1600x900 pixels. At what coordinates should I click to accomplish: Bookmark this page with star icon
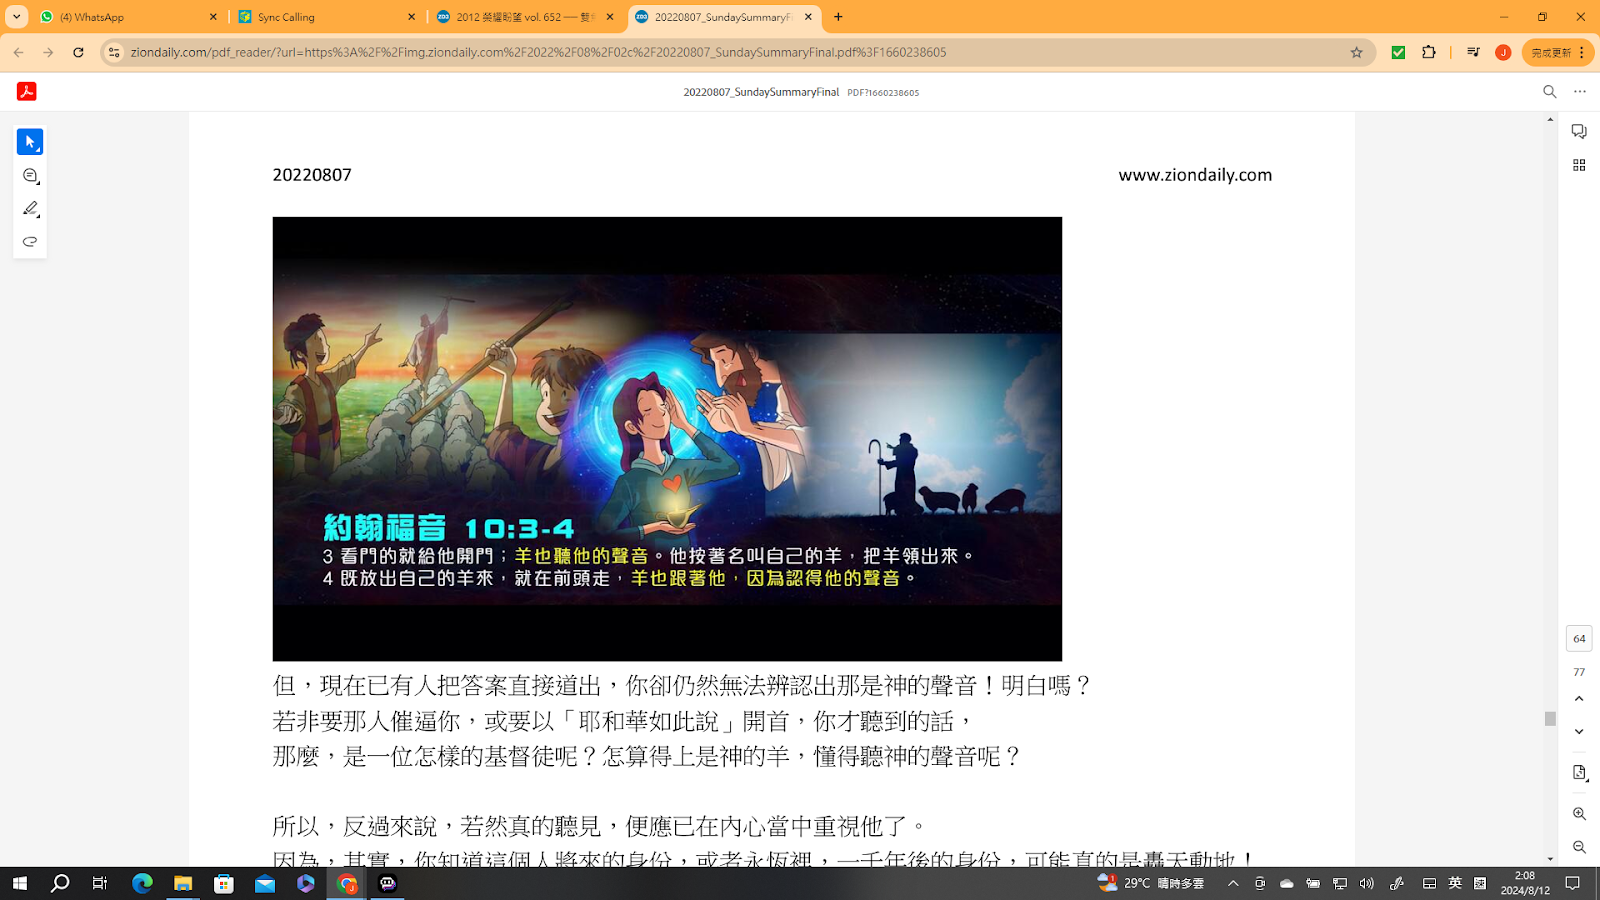pos(1357,52)
